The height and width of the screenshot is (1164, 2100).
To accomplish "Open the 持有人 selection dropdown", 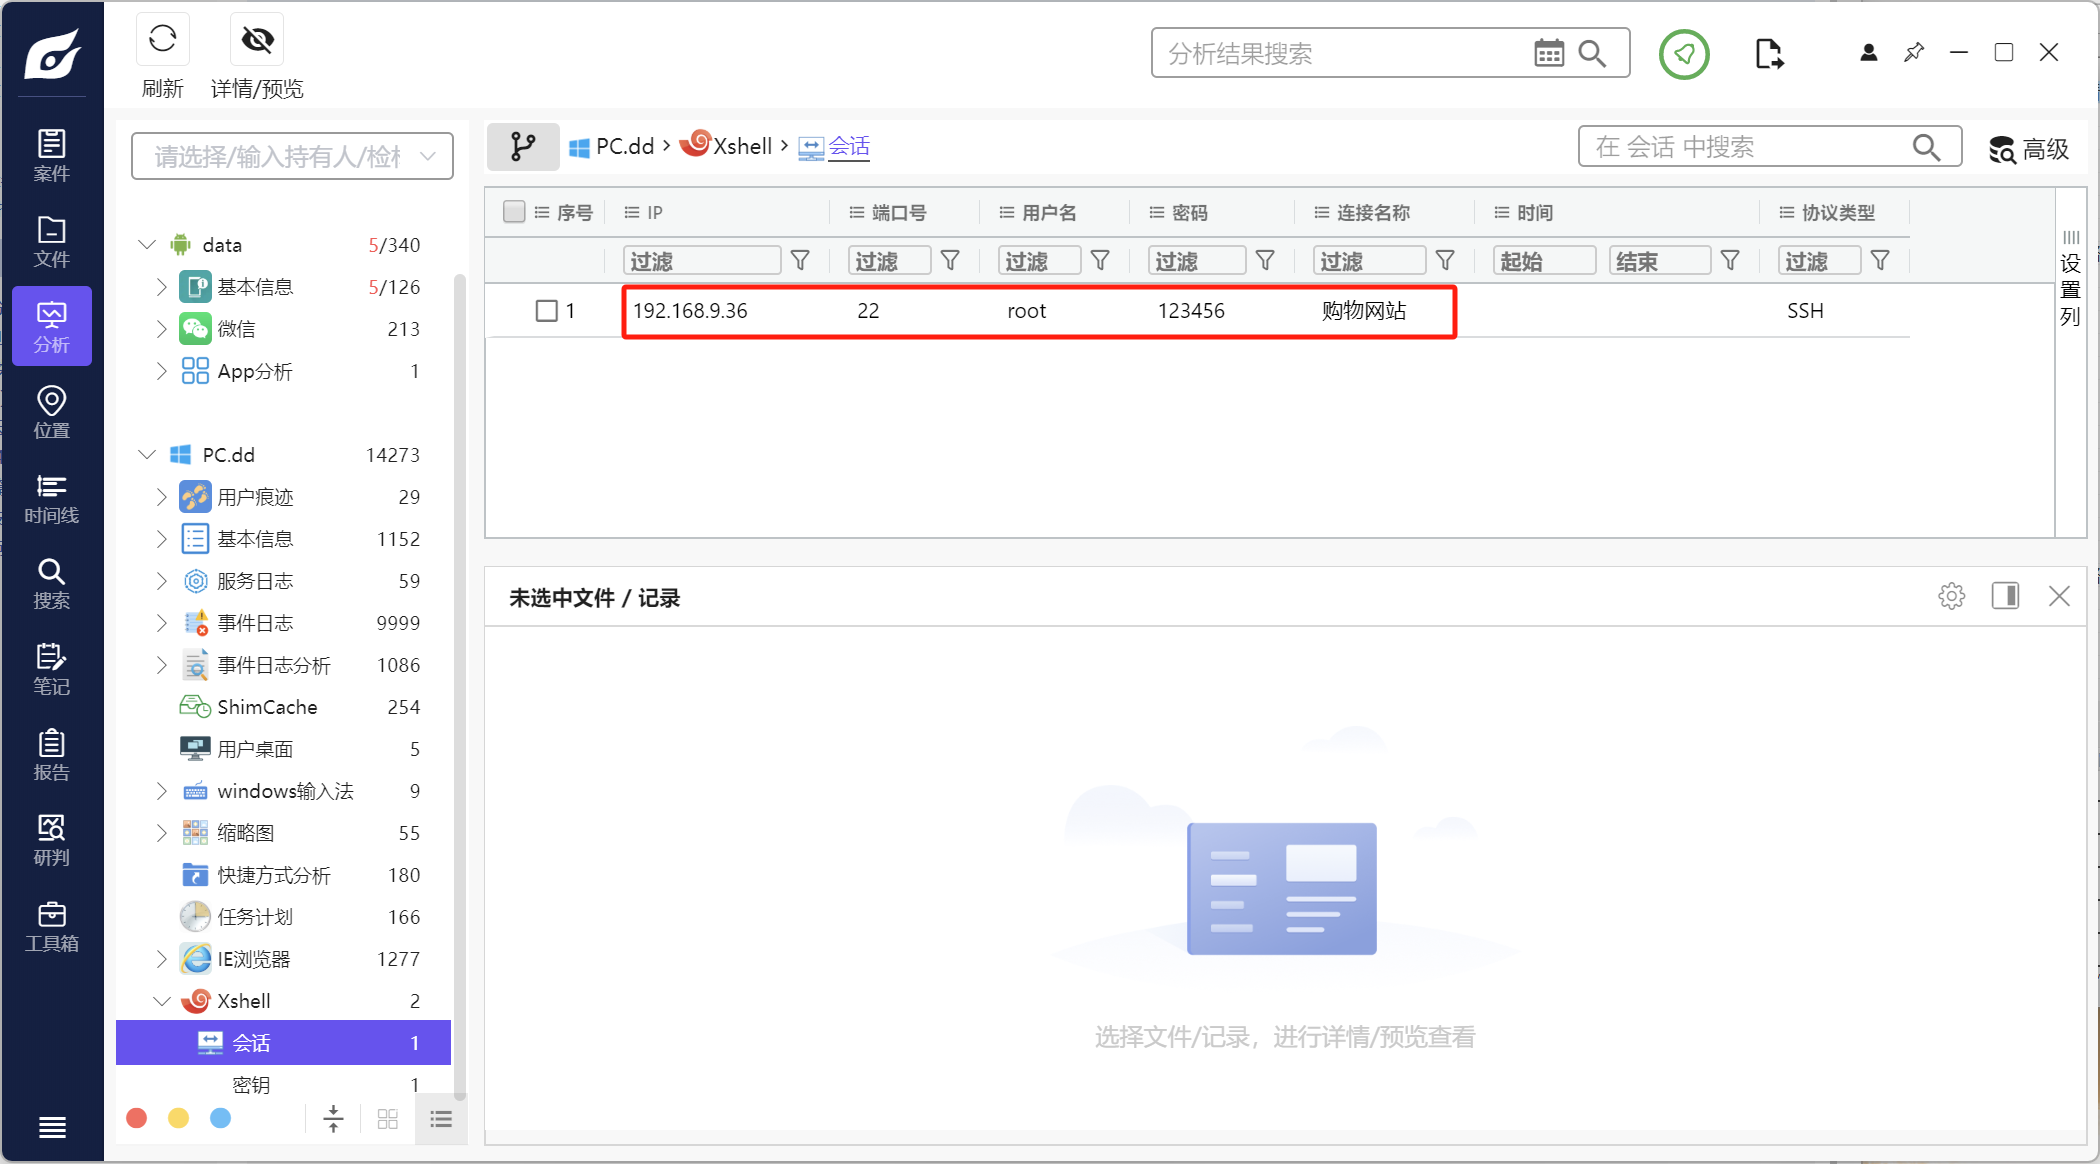I will (292, 156).
